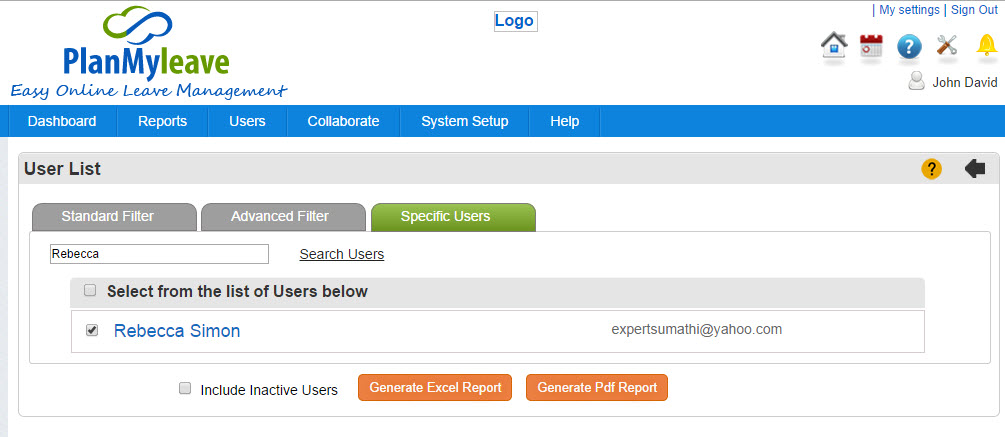Click Generate Excel Report button
This screenshot has width=1005, height=437.
click(x=435, y=388)
